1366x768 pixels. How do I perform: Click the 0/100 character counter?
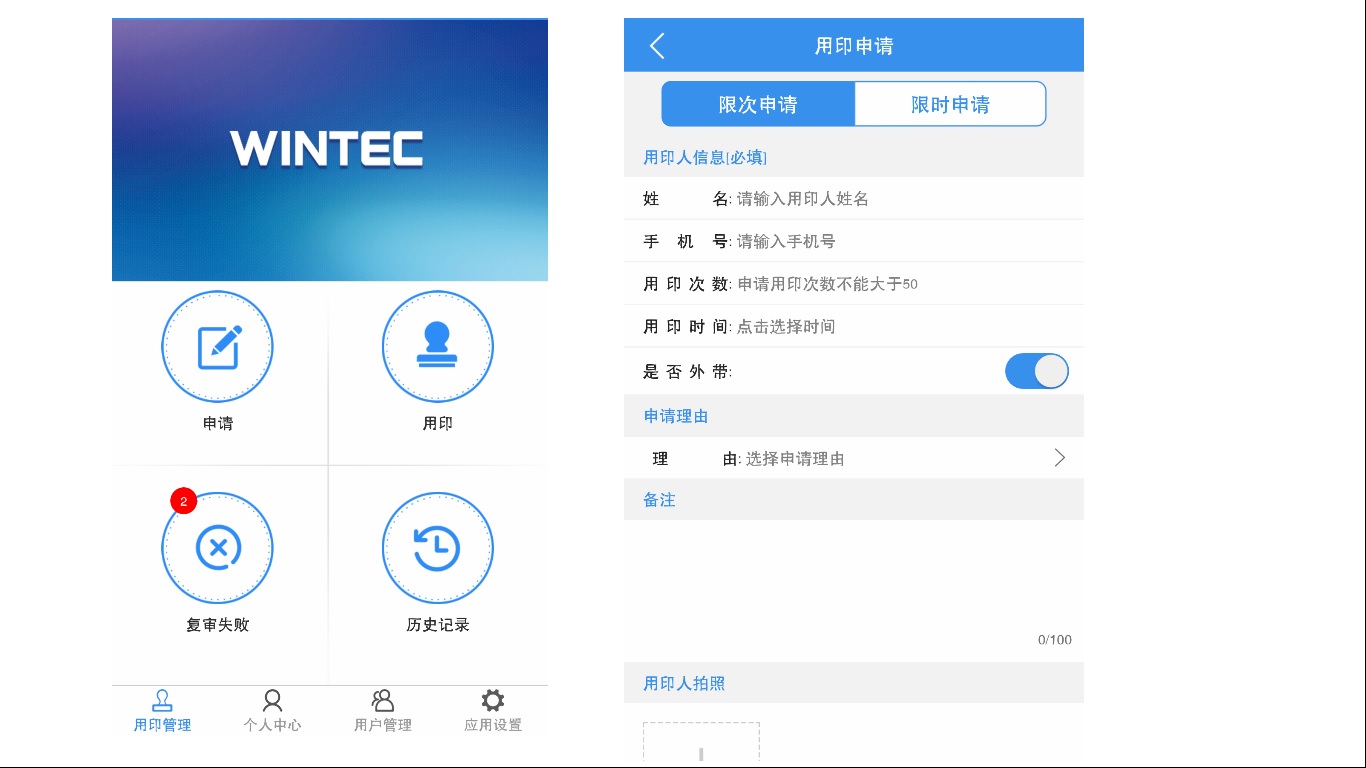pyautogui.click(x=1055, y=640)
